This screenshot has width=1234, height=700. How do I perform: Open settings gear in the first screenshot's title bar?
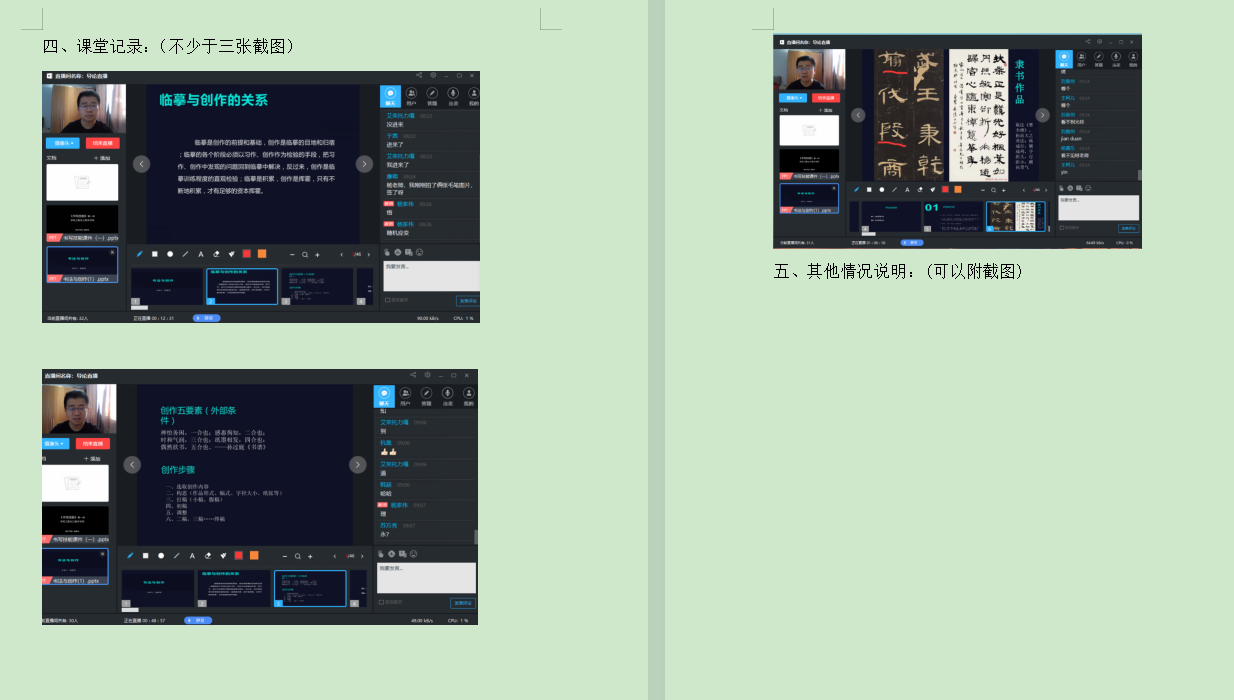coord(432,75)
